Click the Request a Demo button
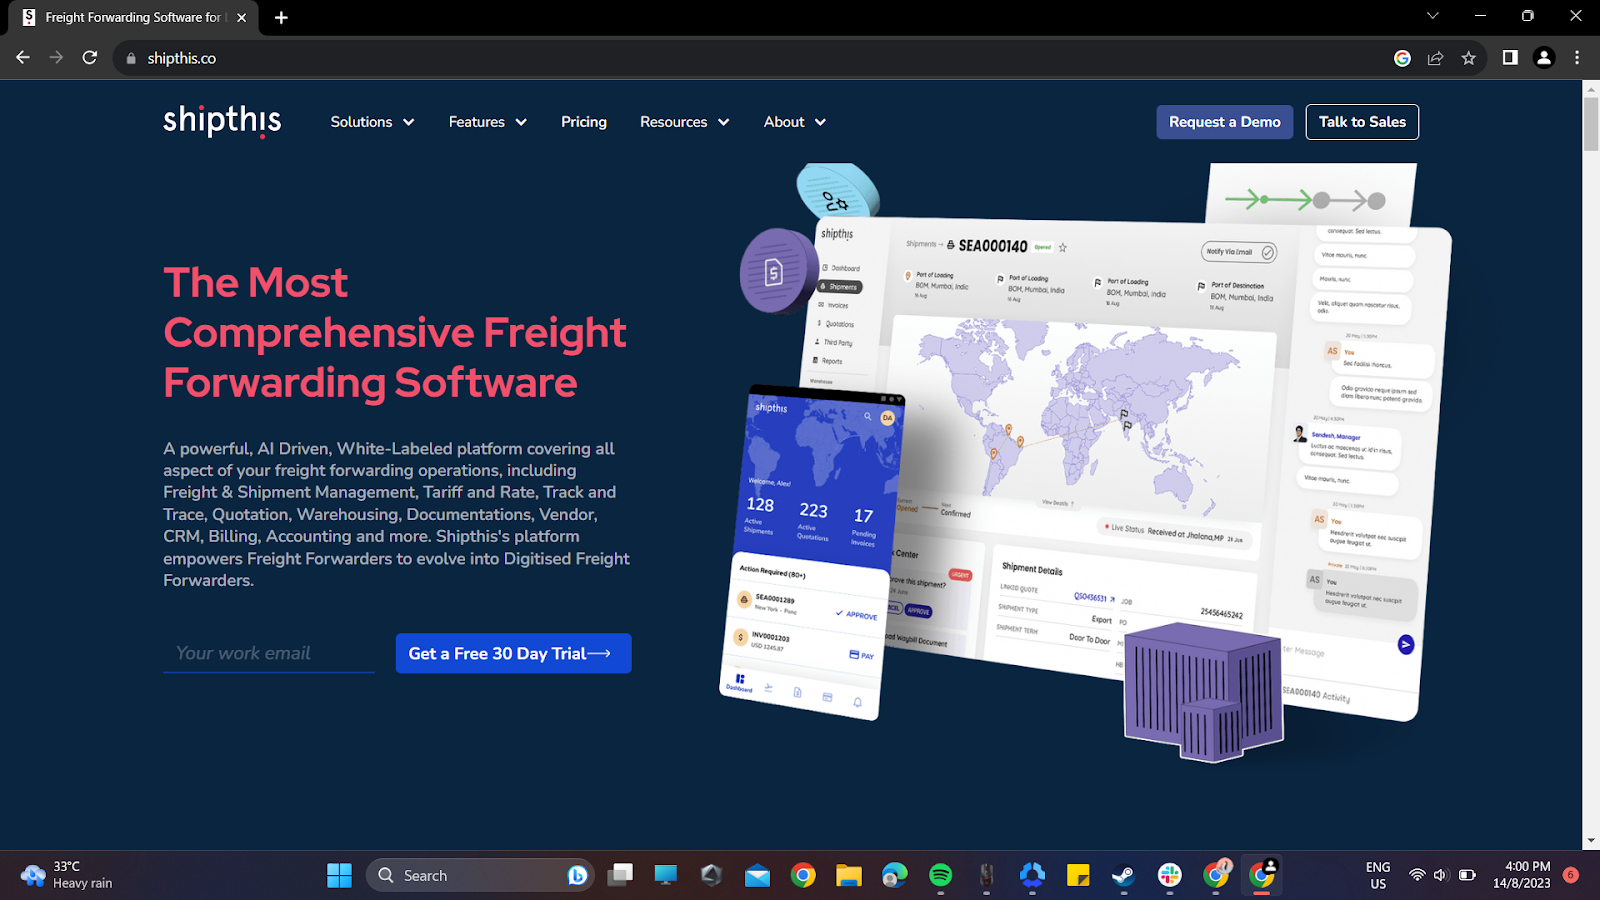 [x=1224, y=121]
